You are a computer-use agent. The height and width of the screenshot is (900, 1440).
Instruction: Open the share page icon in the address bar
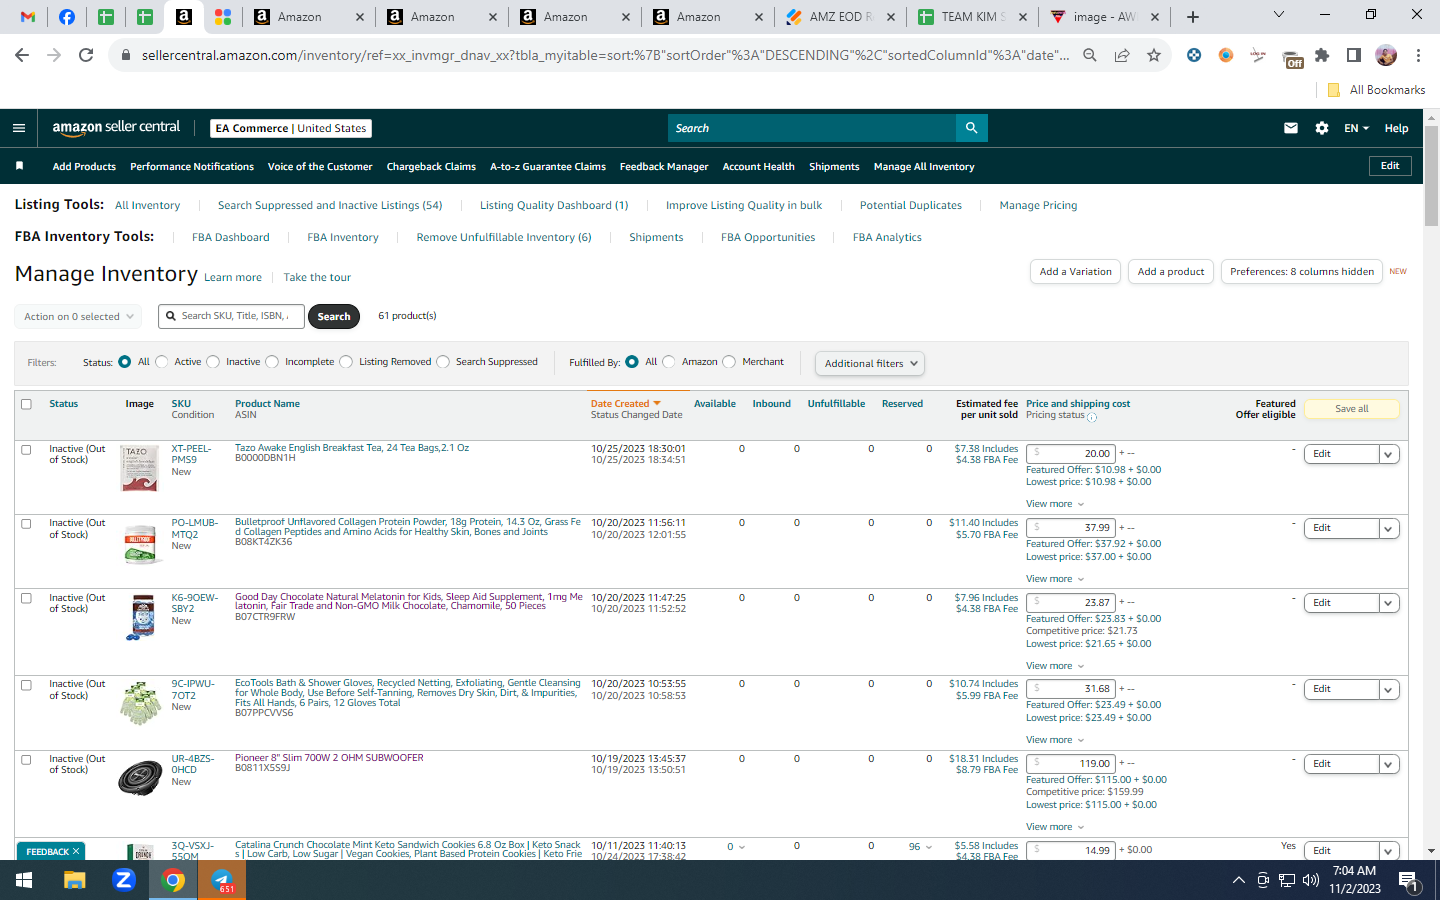(1122, 55)
